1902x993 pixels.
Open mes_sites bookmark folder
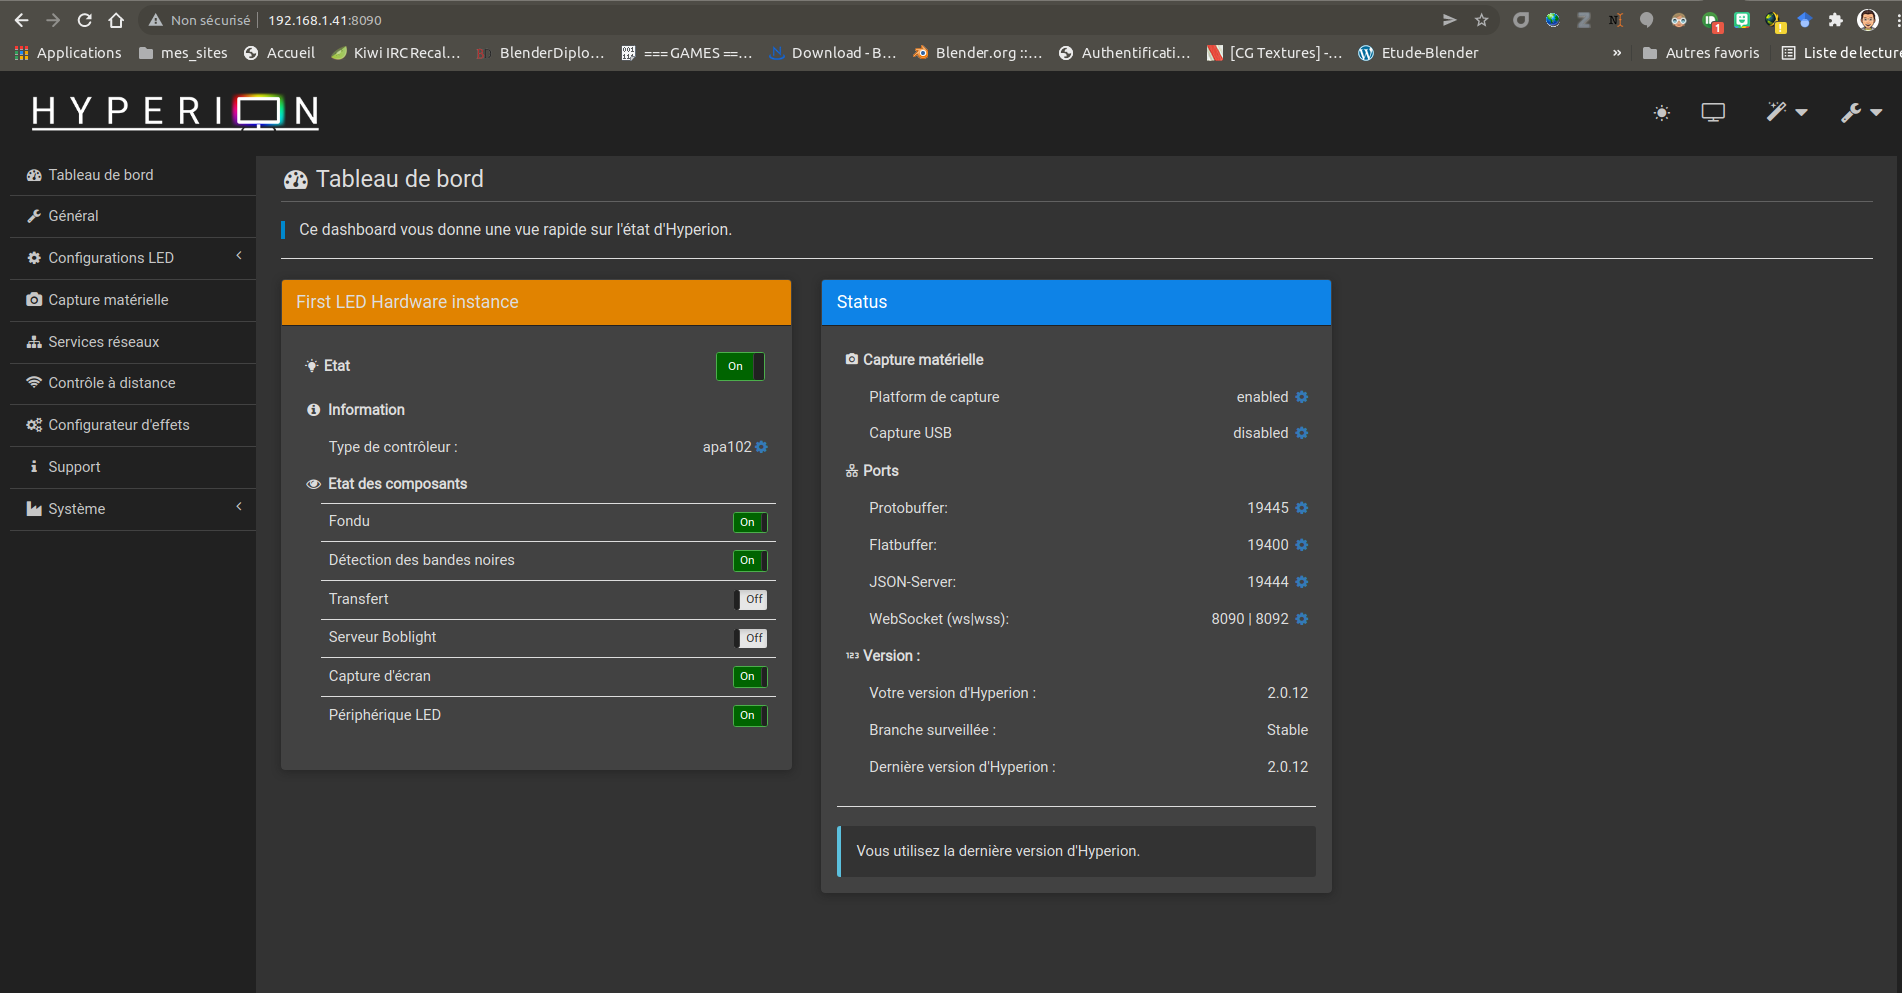[183, 53]
